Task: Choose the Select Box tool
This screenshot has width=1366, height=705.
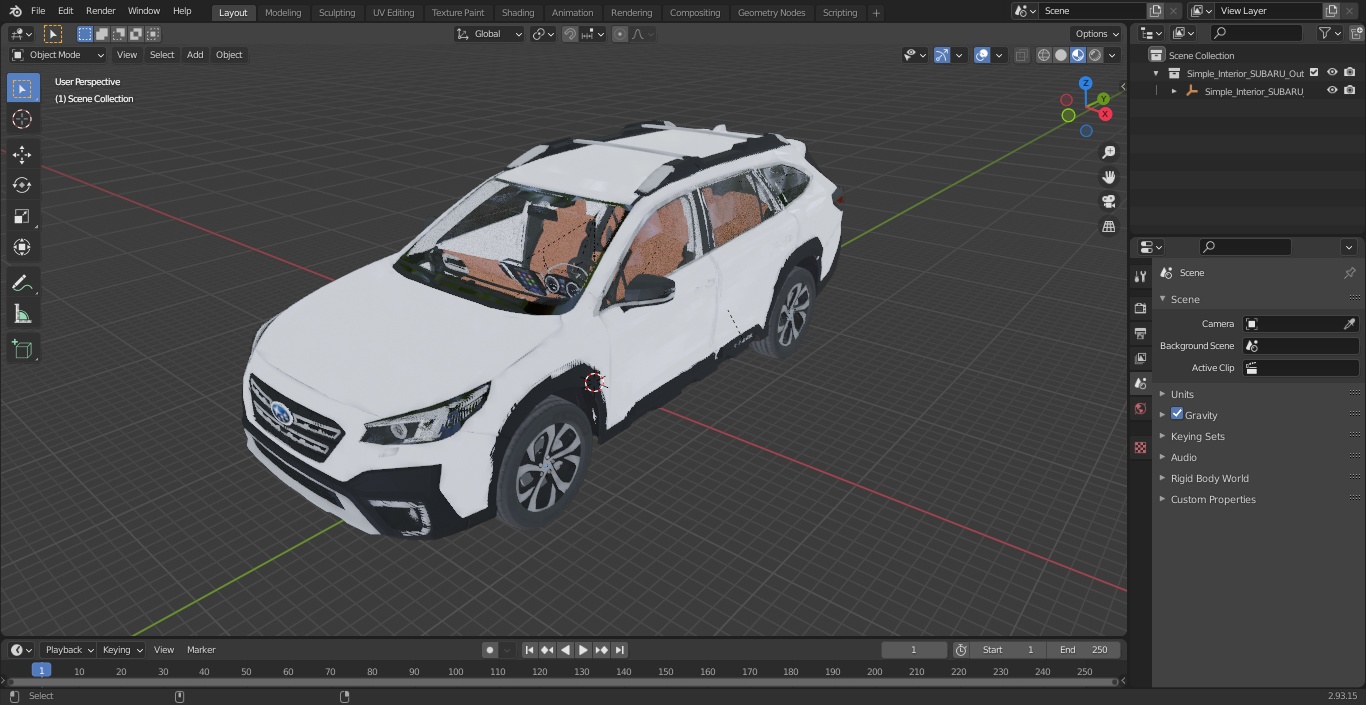Action: (22, 88)
